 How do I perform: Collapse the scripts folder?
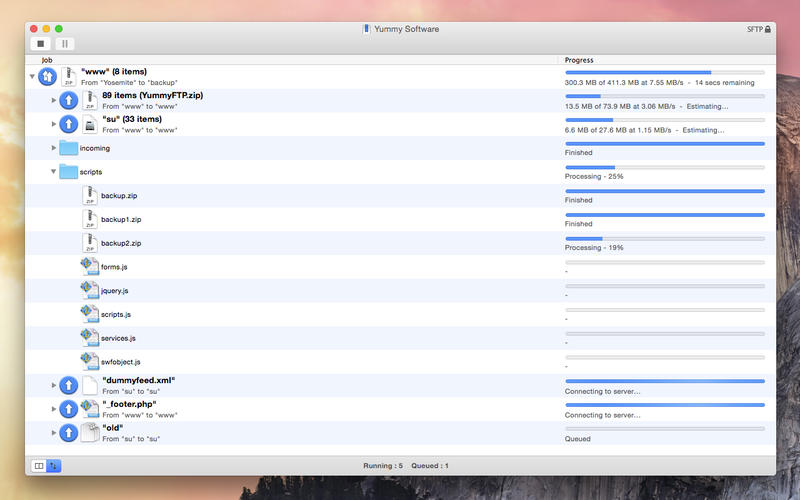click(x=53, y=172)
